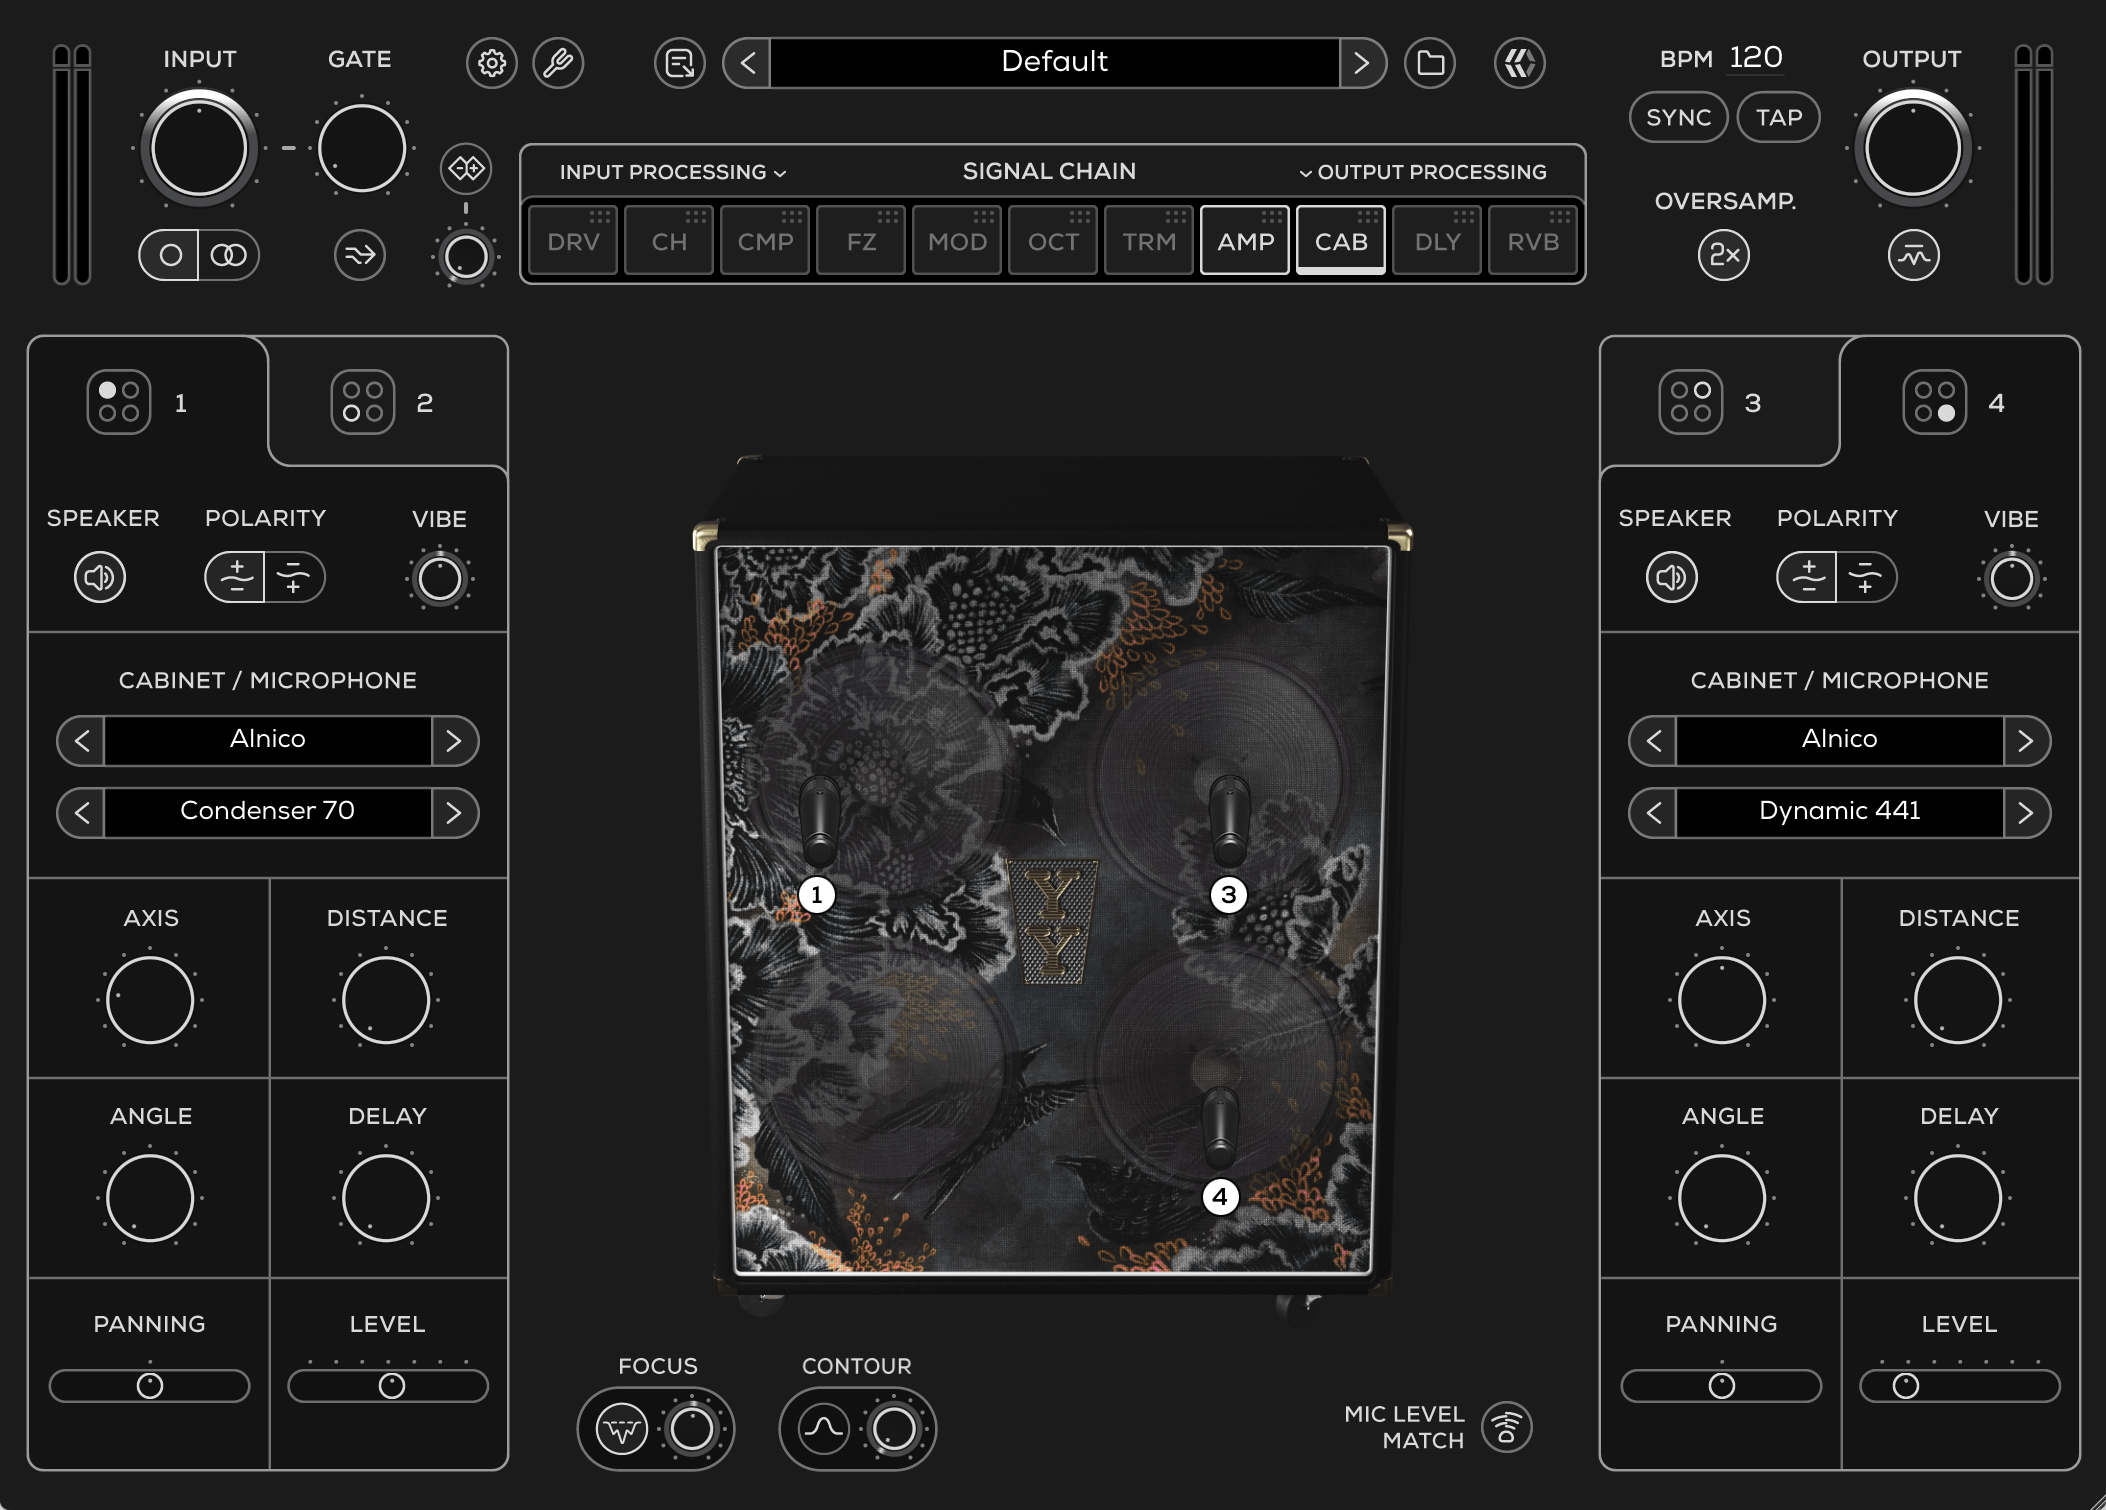This screenshot has height=1510, width=2106.
Task: Click the output limiter waveform icon
Action: tap(1913, 255)
